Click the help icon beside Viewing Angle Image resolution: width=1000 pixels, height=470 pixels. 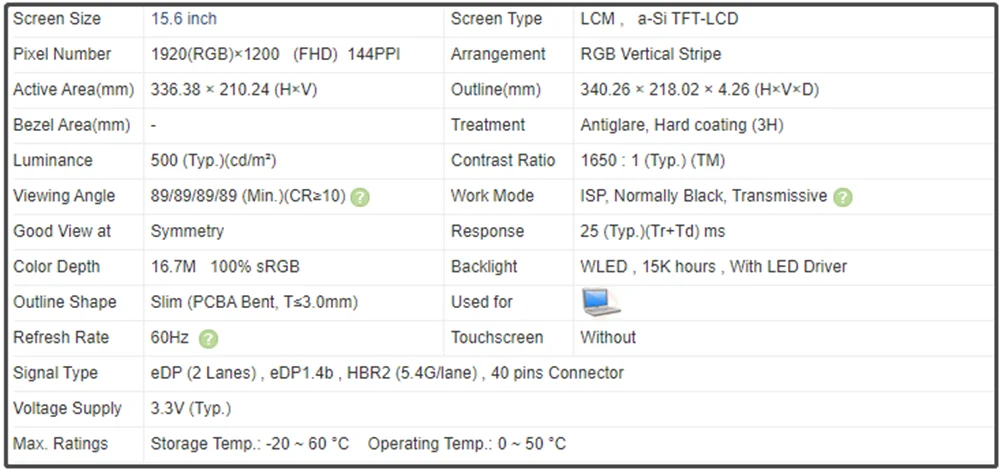pyautogui.click(x=360, y=197)
